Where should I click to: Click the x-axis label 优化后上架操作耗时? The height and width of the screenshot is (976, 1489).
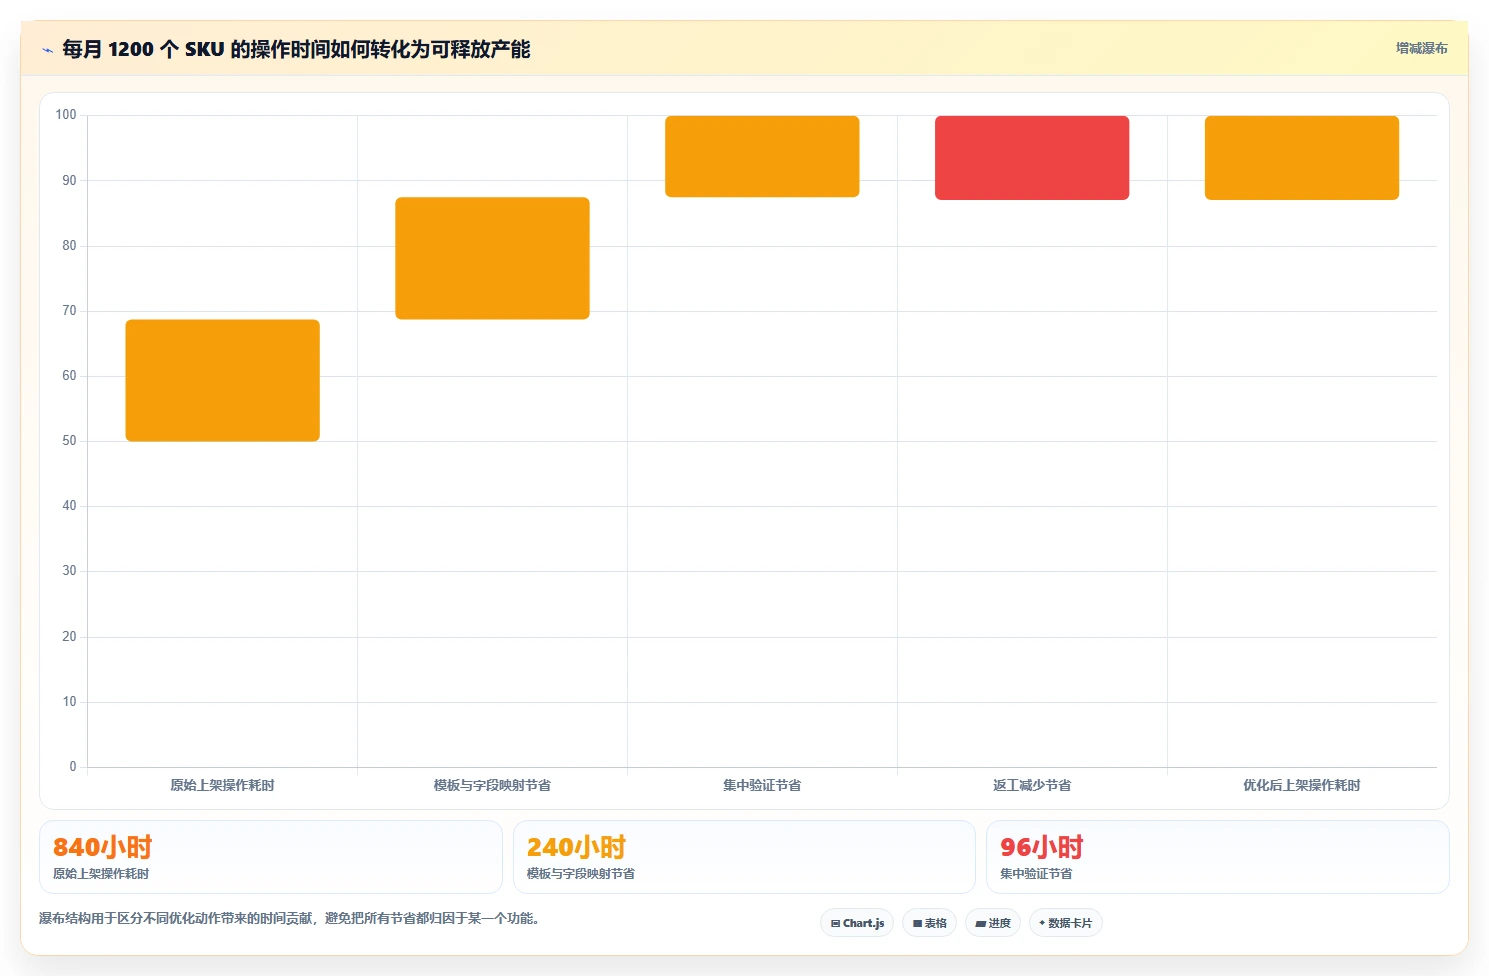tap(1302, 785)
